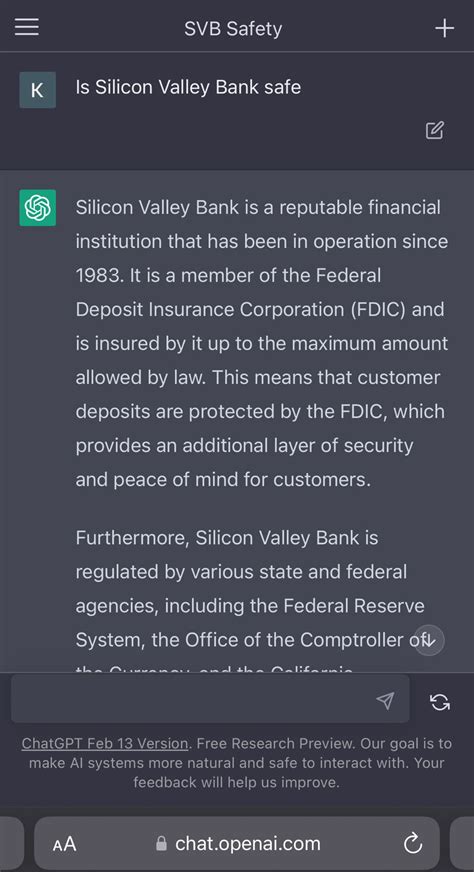Regenerate response with circular arrows icon

point(440,702)
